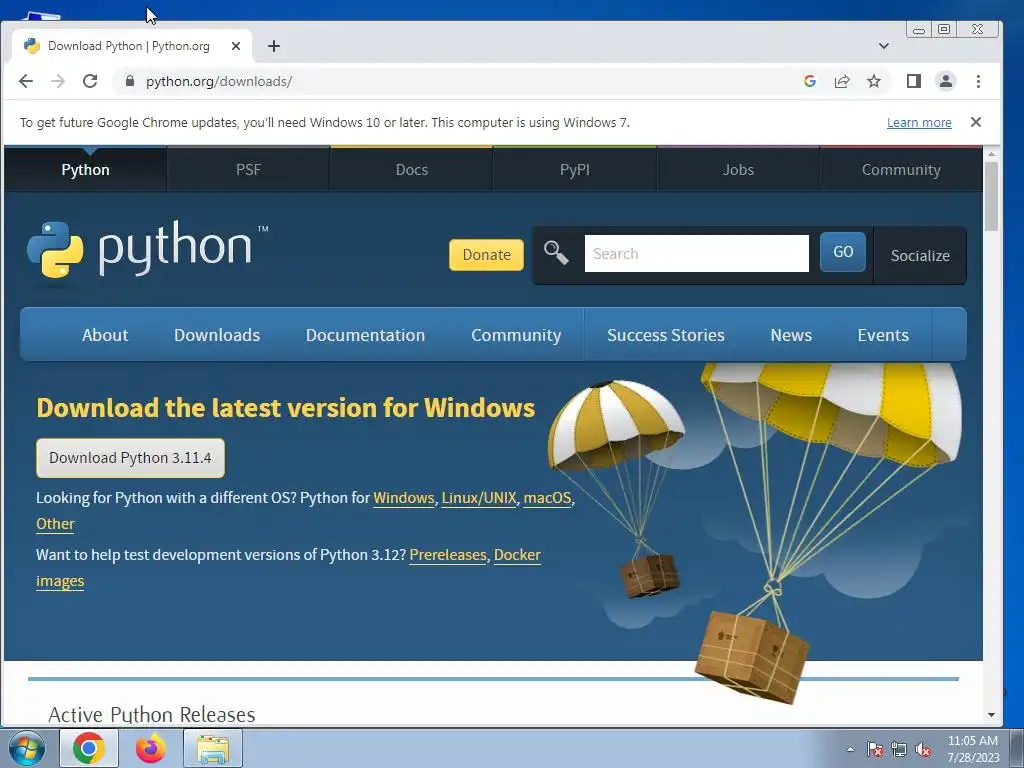Open a new tab with the plus icon
The image size is (1024, 768).
(x=274, y=46)
